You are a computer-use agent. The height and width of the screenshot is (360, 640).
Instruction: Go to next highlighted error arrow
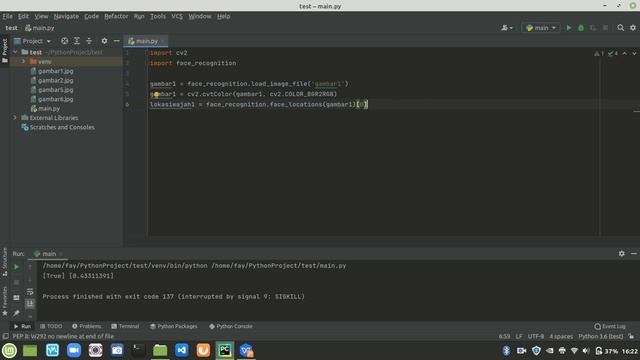tap(634, 53)
